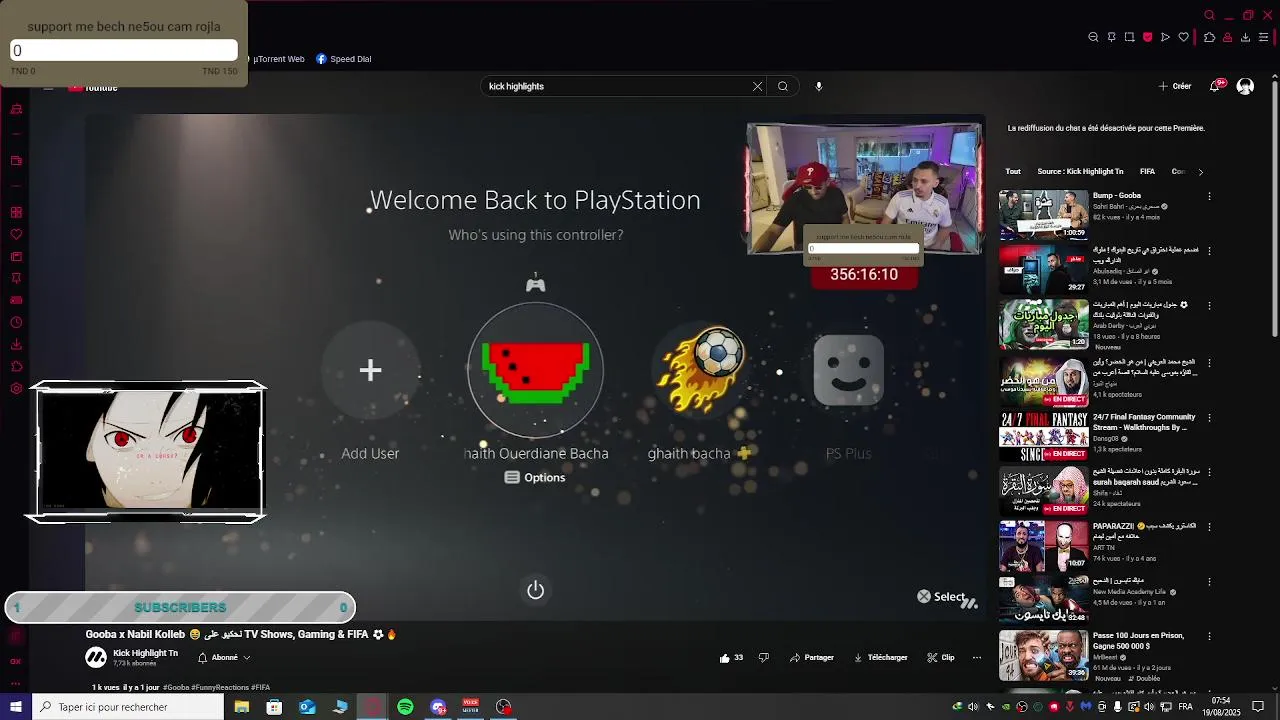The image size is (1280, 720).
Task: Dislike the video with thumbs down
Action: coord(764,658)
